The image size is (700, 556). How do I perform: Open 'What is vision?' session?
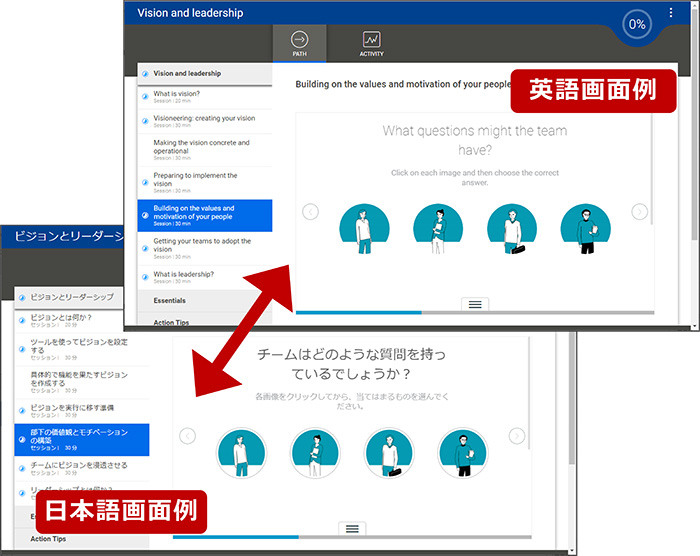205,97
